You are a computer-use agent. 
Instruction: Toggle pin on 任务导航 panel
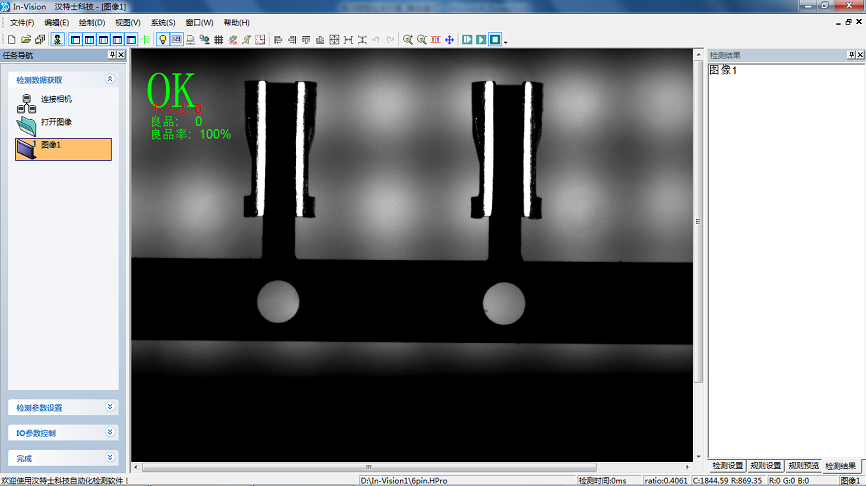pyautogui.click(x=112, y=55)
